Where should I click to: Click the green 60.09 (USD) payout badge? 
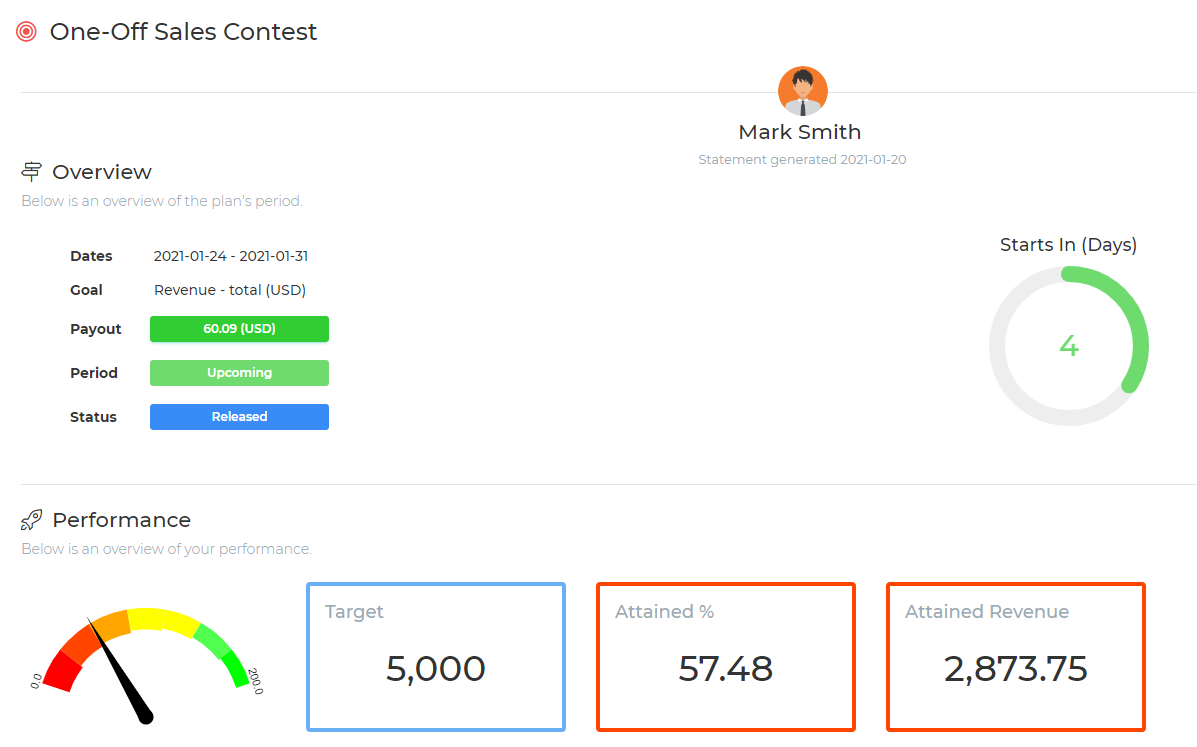pos(239,329)
